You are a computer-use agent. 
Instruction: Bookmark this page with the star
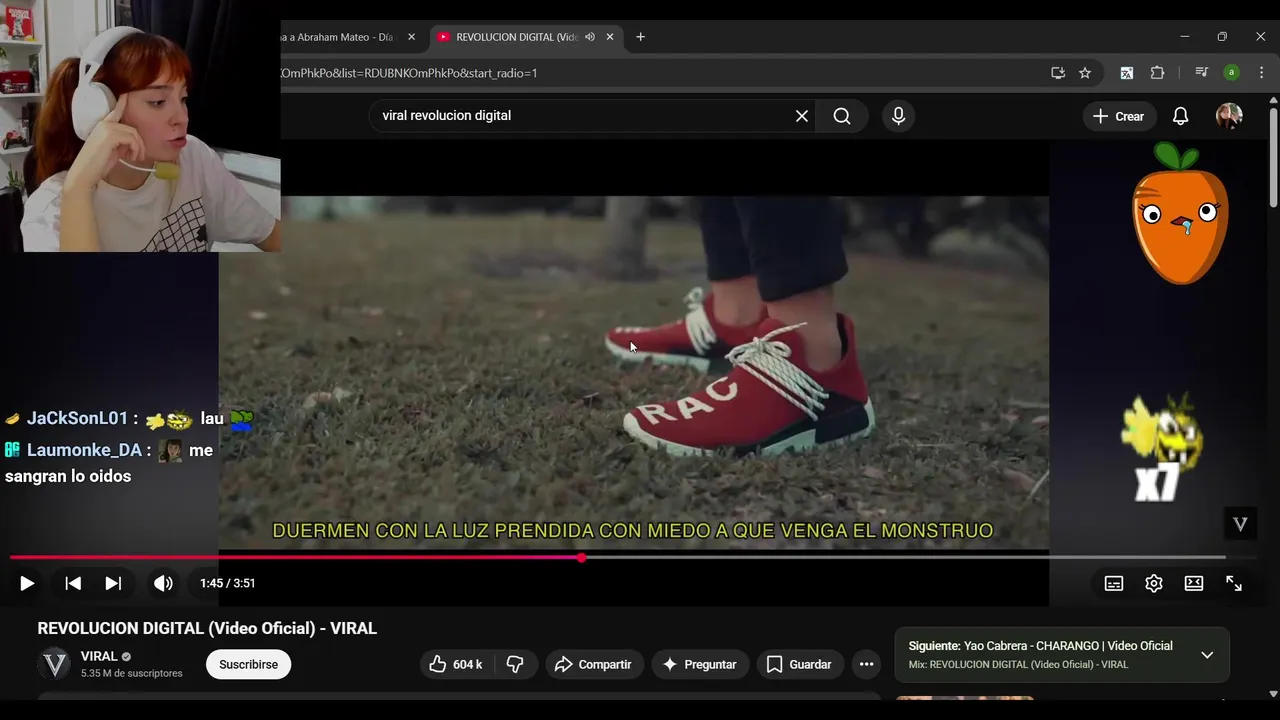click(1085, 73)
